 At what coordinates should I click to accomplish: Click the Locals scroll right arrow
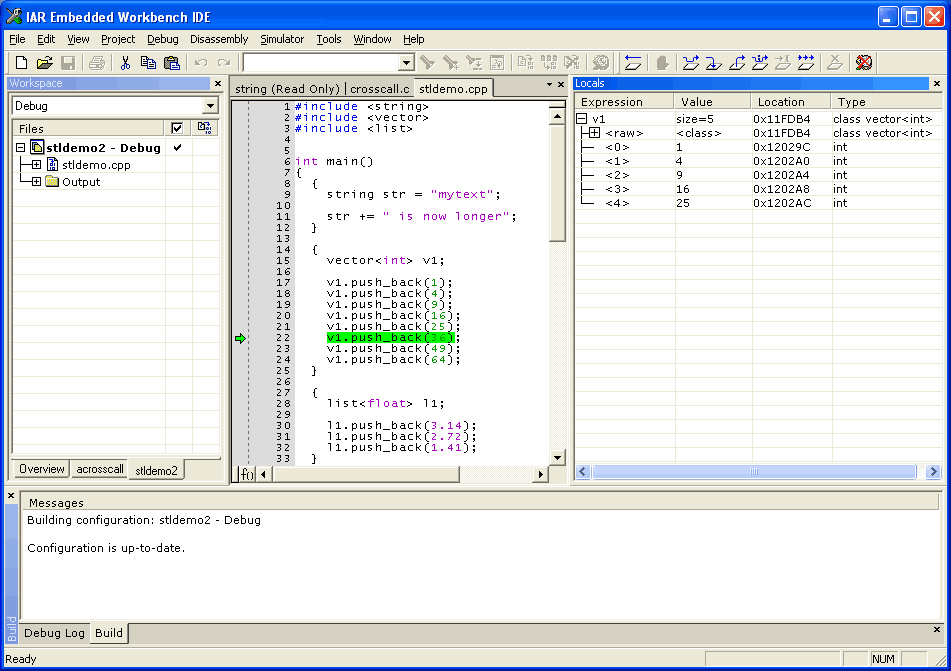click(933, 471)
